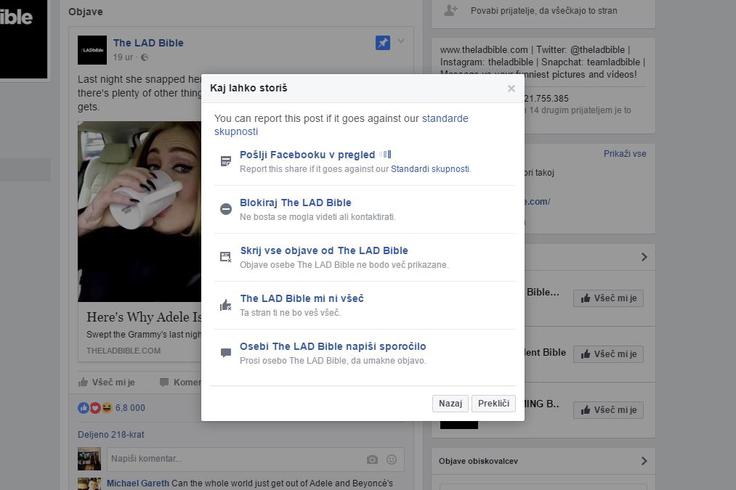This screenshot has width=736, height=490.
Task: Open the Adele article image
Action: click(x=139, y=211)
